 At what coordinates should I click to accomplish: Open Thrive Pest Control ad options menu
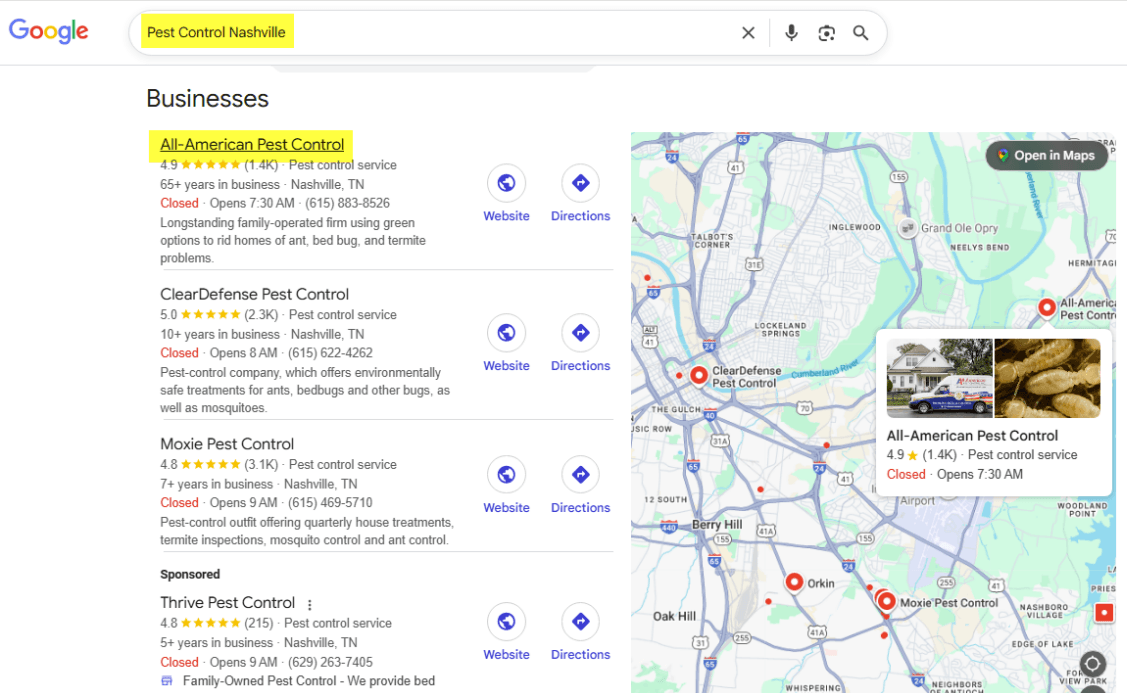[x=310, y=605]
